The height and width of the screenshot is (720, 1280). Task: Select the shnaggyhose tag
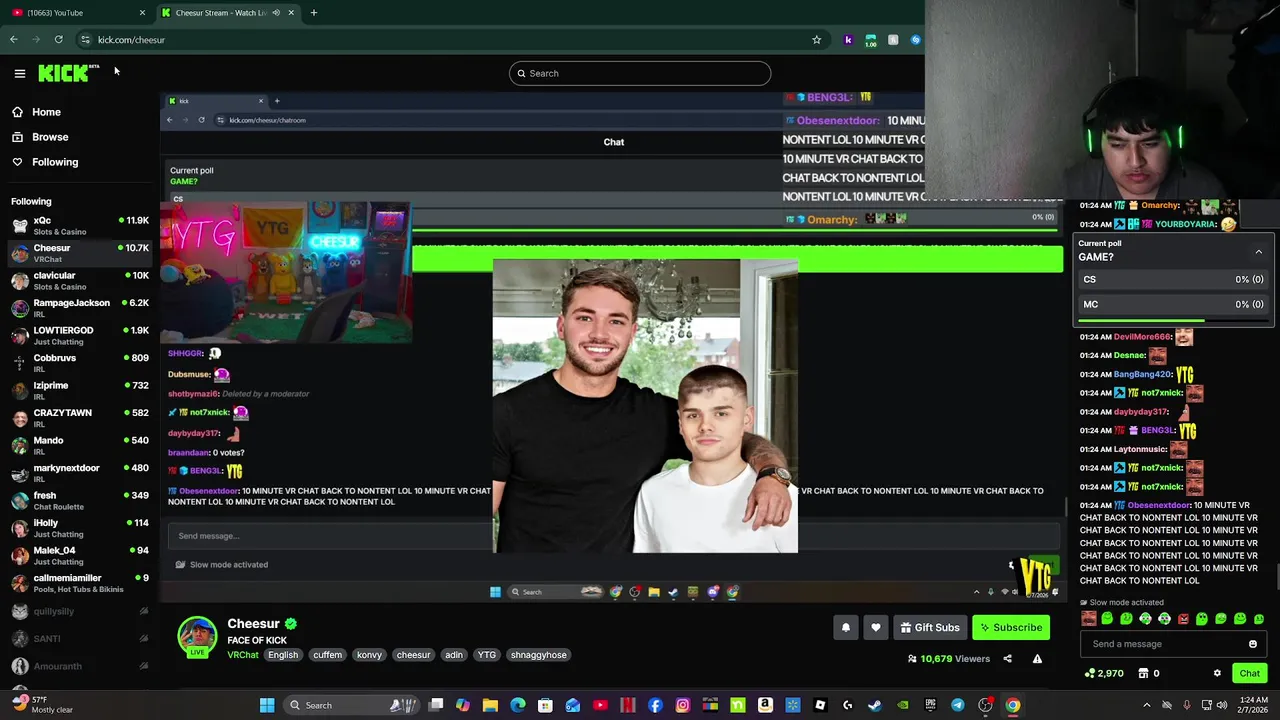pos(538,655)
